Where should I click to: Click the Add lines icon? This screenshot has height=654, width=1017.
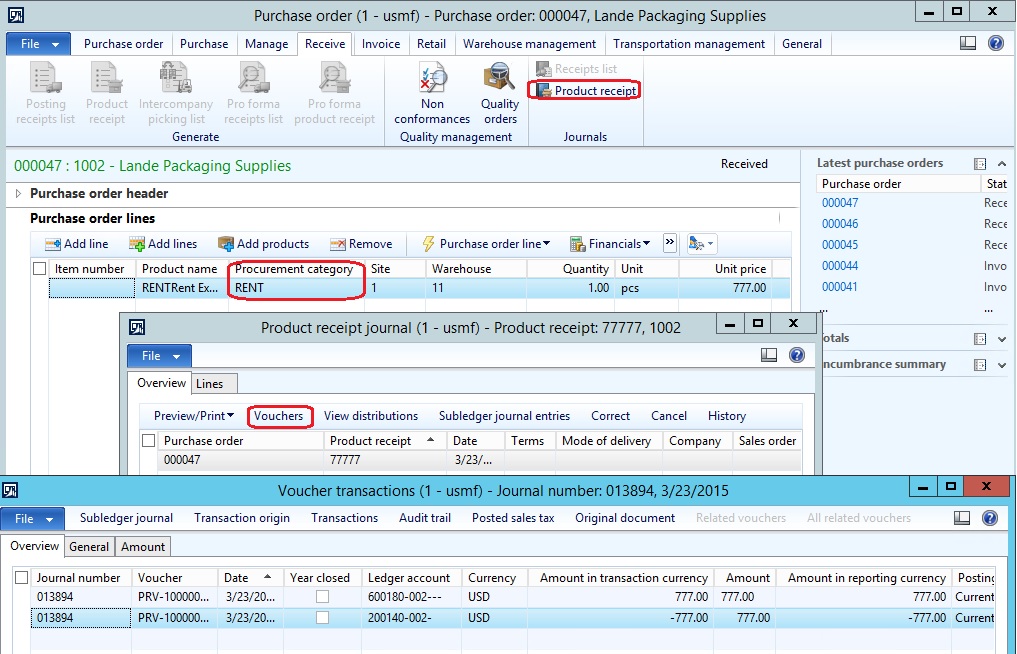[x=137, y=244]
